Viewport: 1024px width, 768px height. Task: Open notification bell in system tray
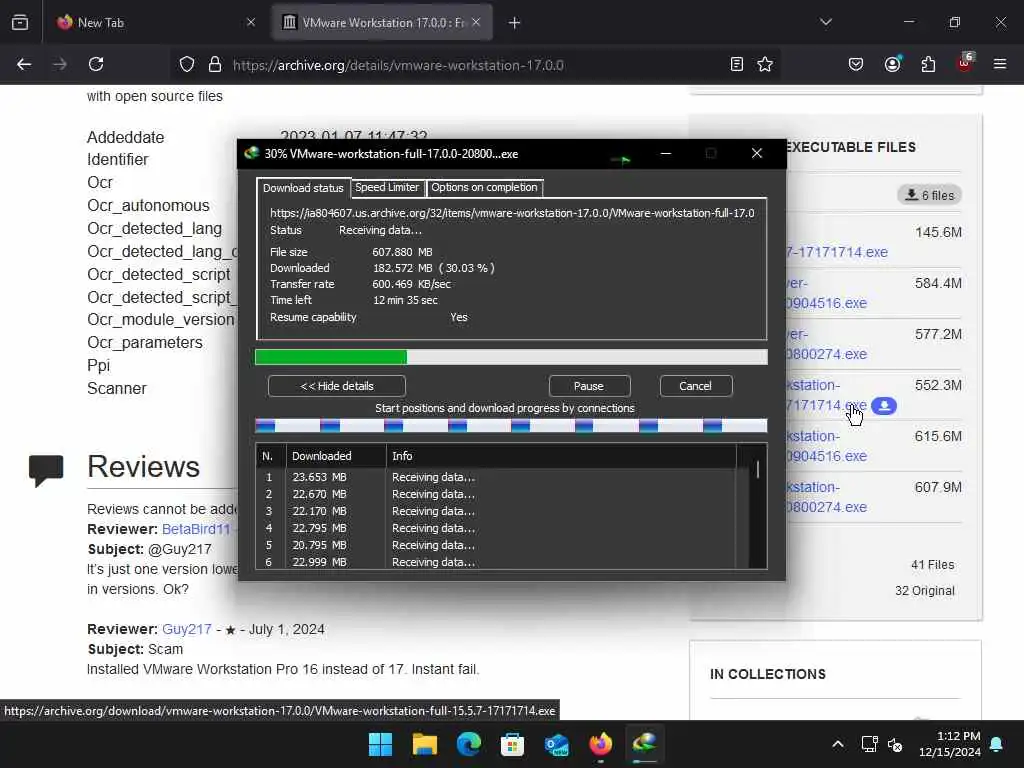pyautogui.click(x=997, y=744)
